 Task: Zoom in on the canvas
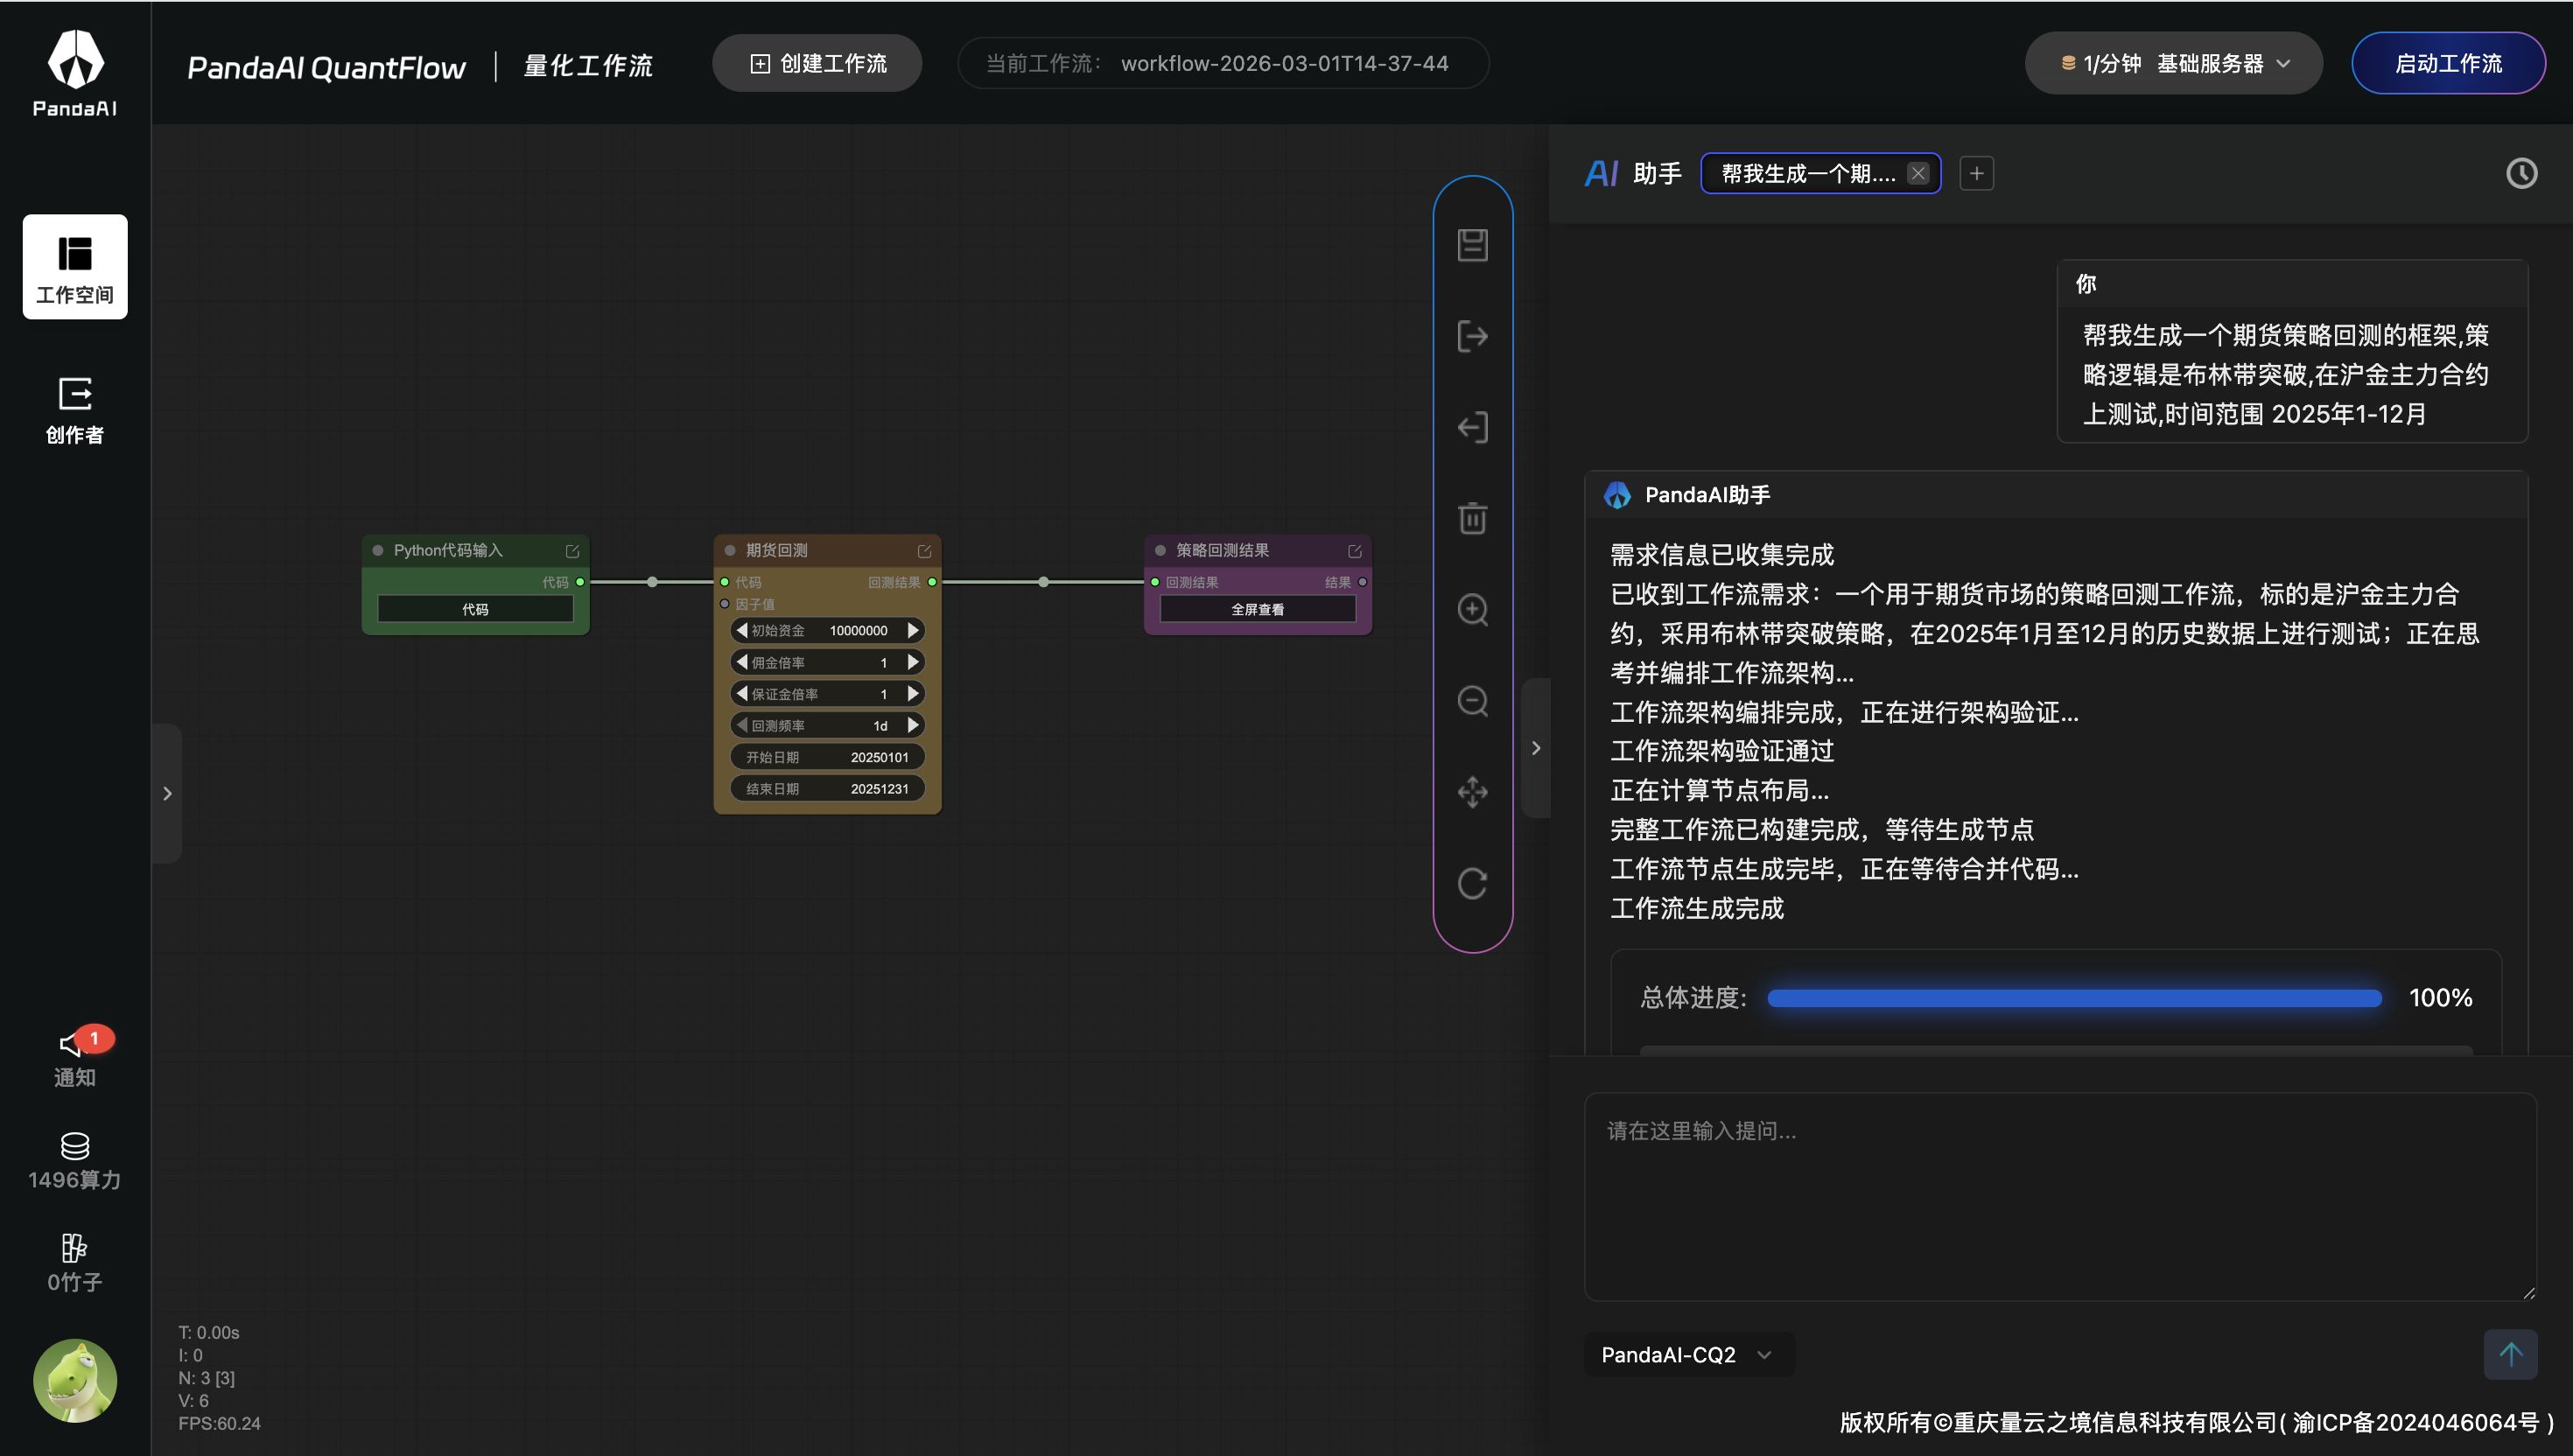click(1472, 610)
